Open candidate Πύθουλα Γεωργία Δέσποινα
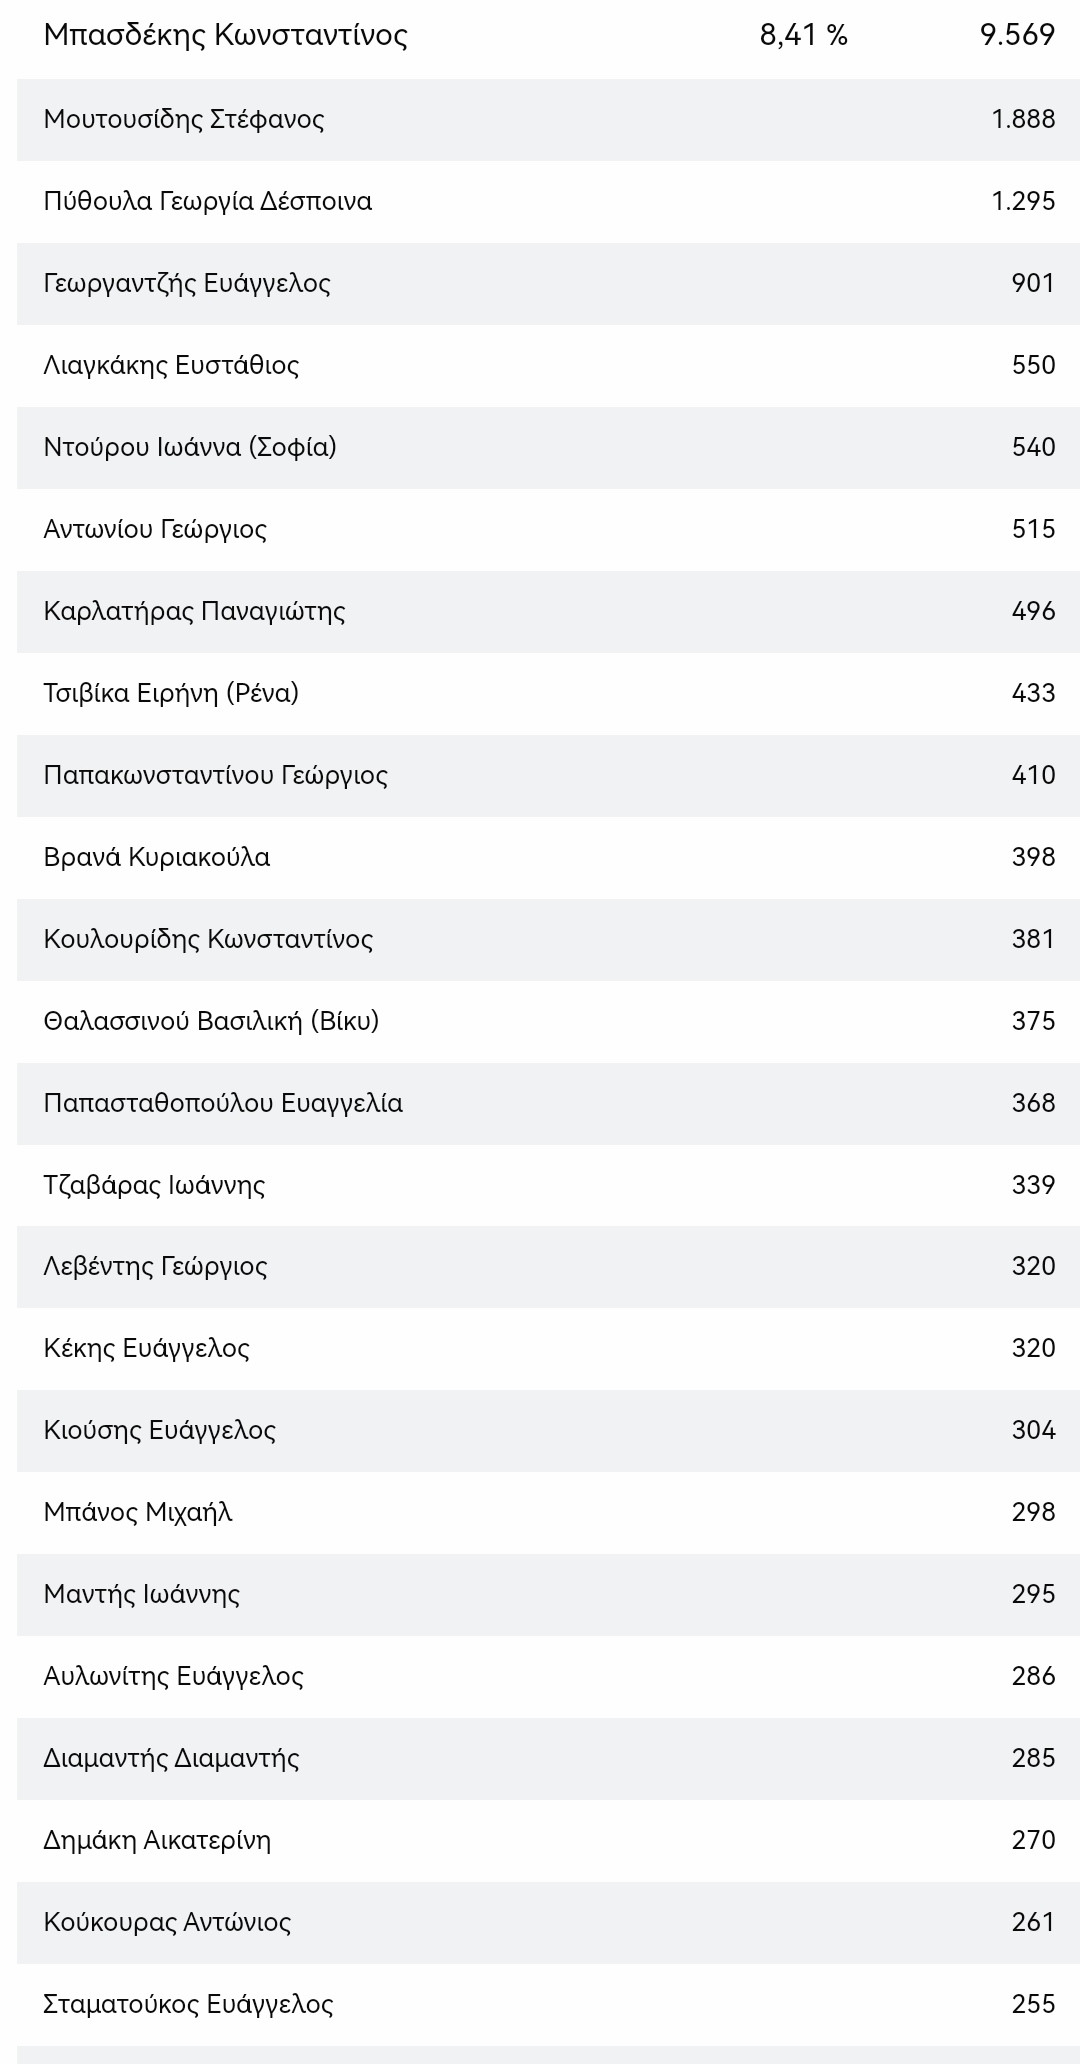Viewport: 1080px width, 2064px height. click(207, 201)
